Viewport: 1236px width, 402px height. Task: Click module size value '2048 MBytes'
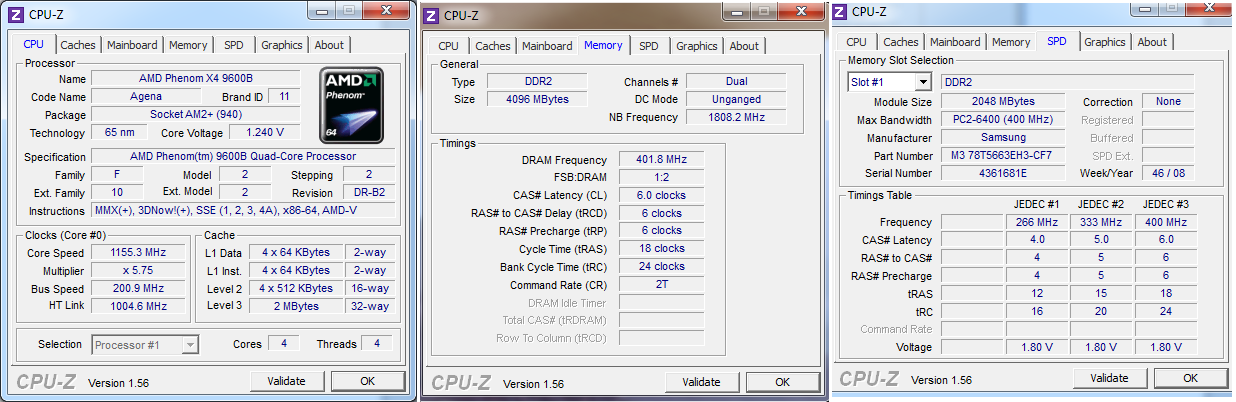tap(1003, 101)
